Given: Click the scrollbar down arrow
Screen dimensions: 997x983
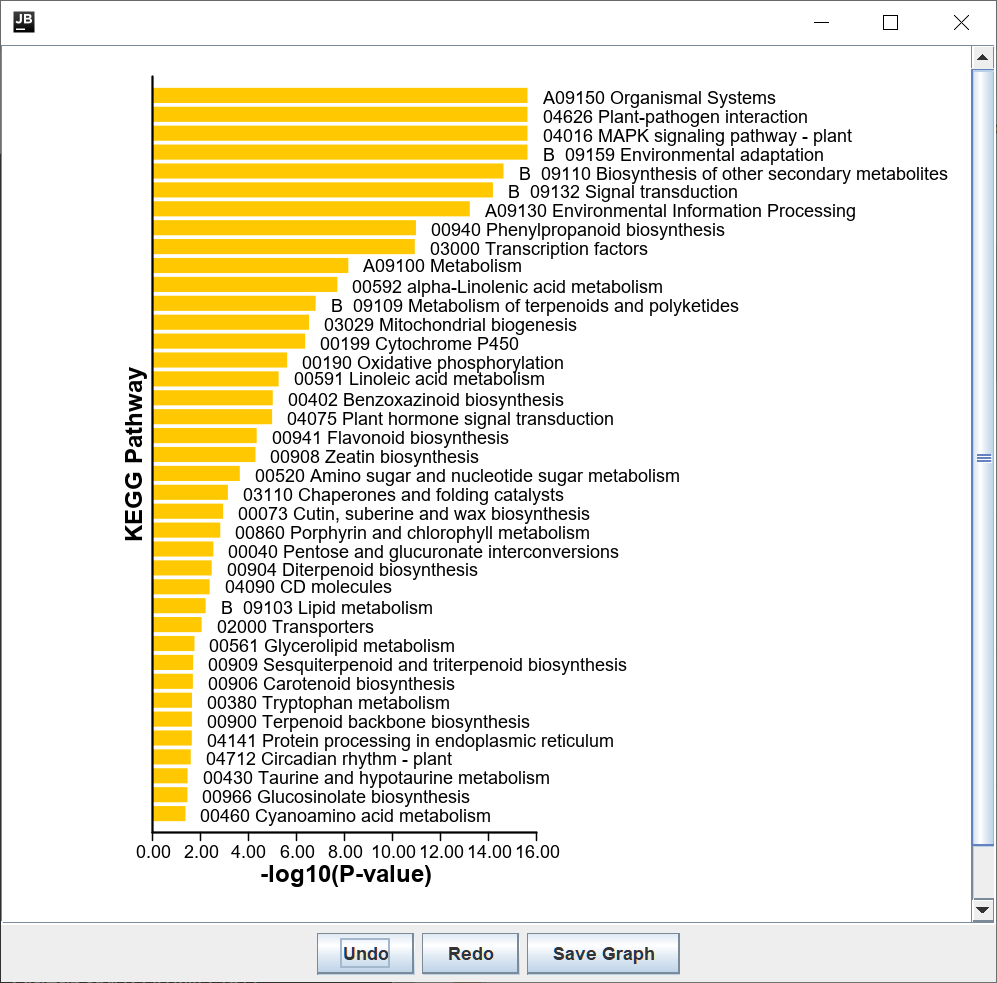Looking at the screenshot, I should click(x=982, y=910).
